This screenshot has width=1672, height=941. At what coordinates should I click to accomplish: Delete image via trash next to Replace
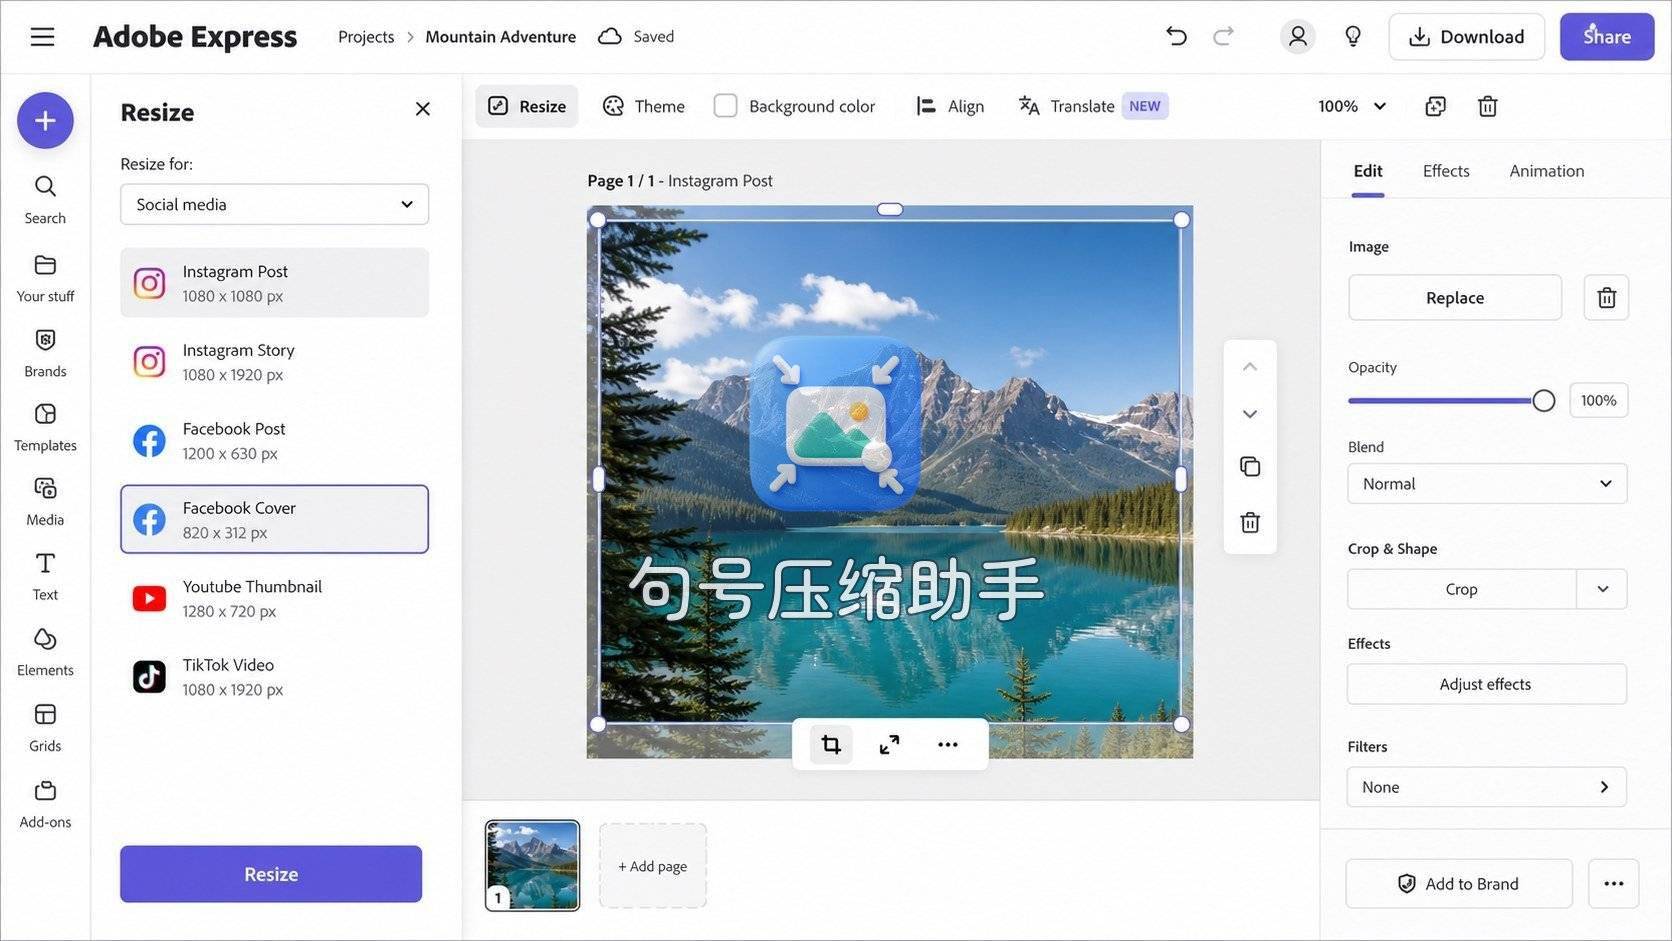1606,298
